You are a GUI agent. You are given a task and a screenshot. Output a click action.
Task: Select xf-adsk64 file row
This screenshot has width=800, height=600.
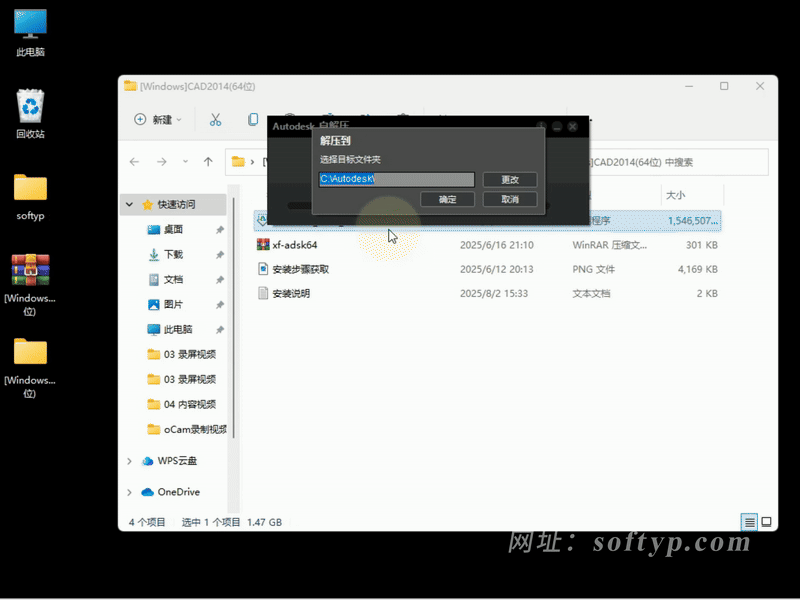click(487, 245)
